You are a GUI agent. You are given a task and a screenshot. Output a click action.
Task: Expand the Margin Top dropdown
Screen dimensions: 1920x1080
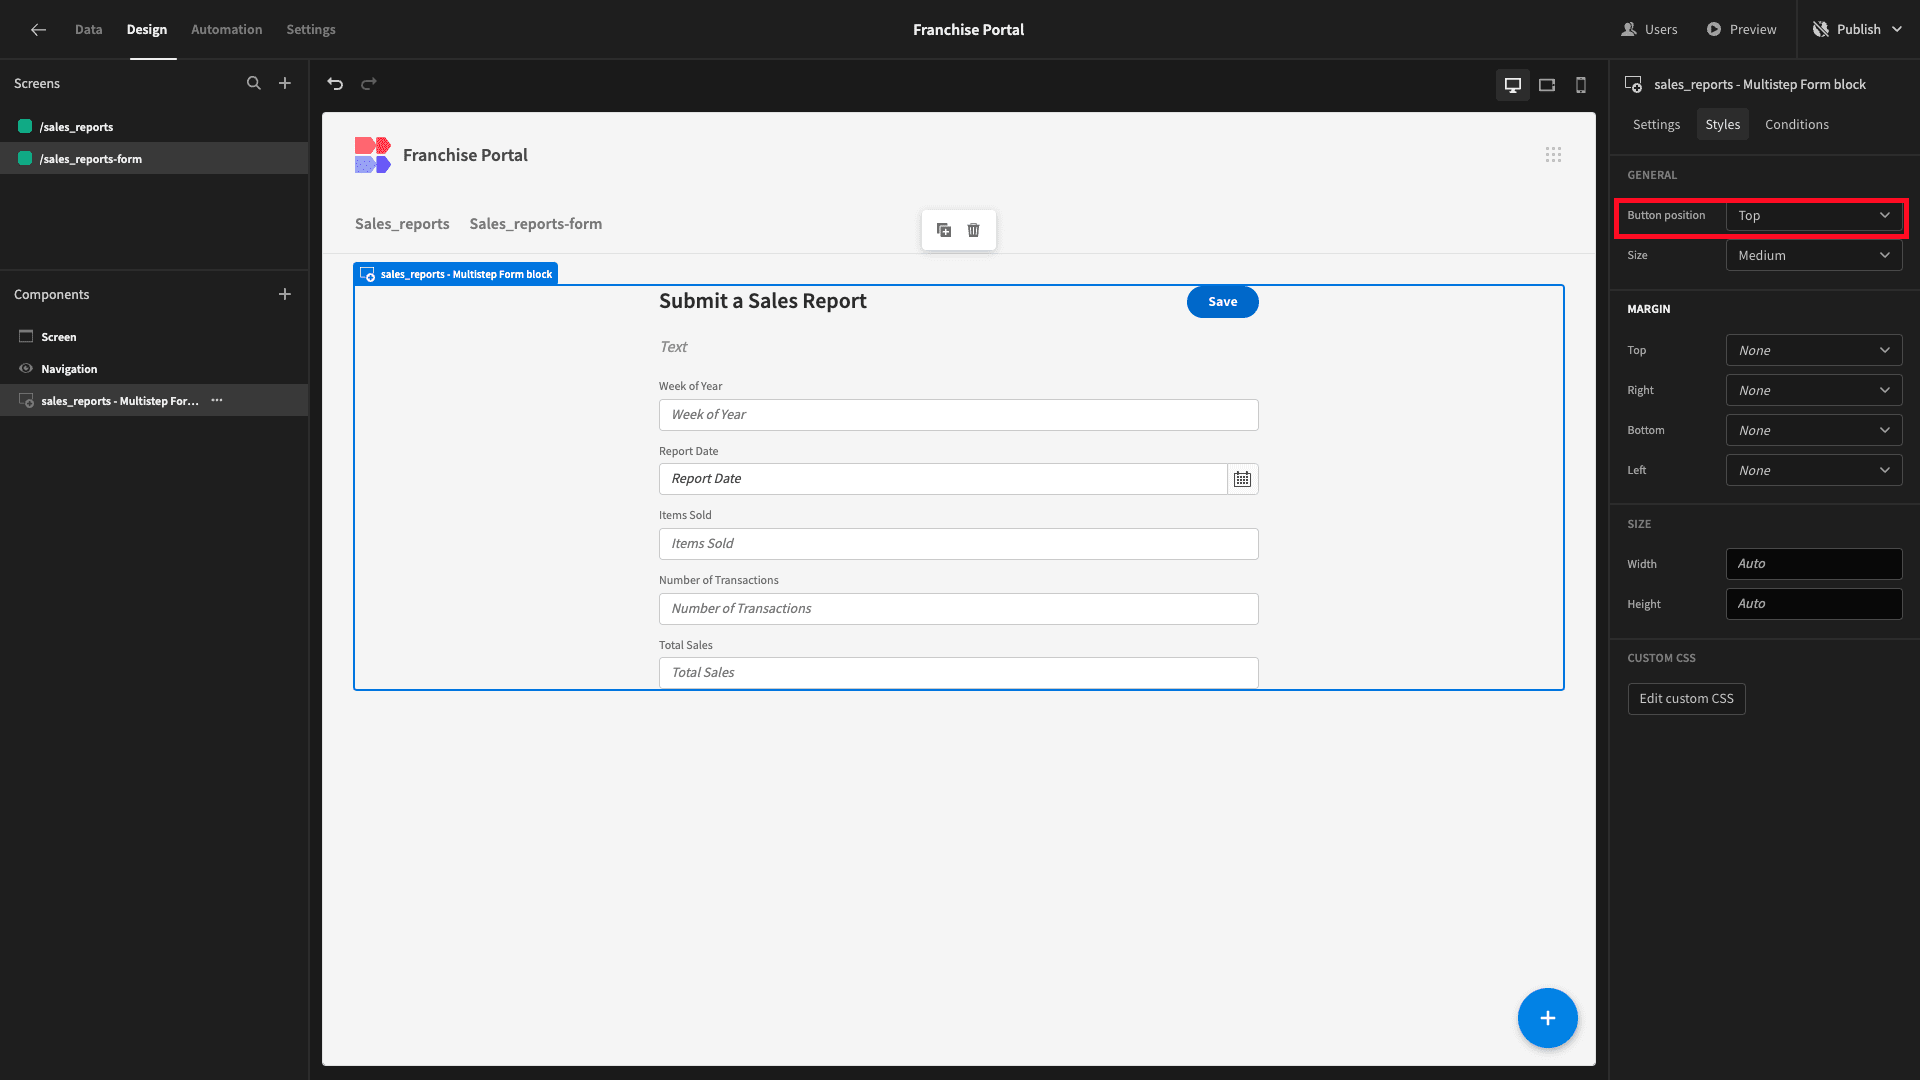pyautogui.click(x=1814, y=351)
